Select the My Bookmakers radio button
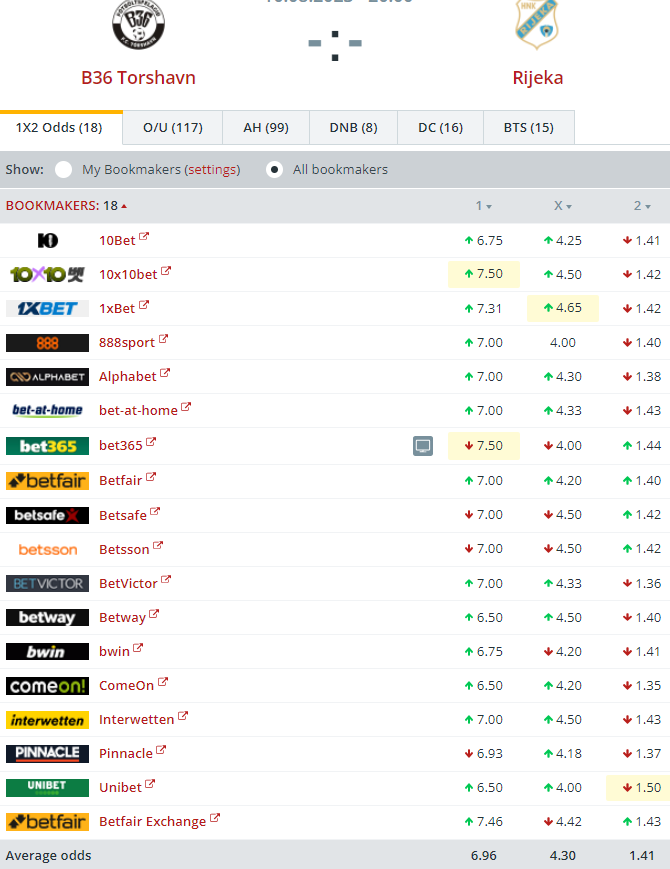670x869 pixels. [x=63, y=170]
